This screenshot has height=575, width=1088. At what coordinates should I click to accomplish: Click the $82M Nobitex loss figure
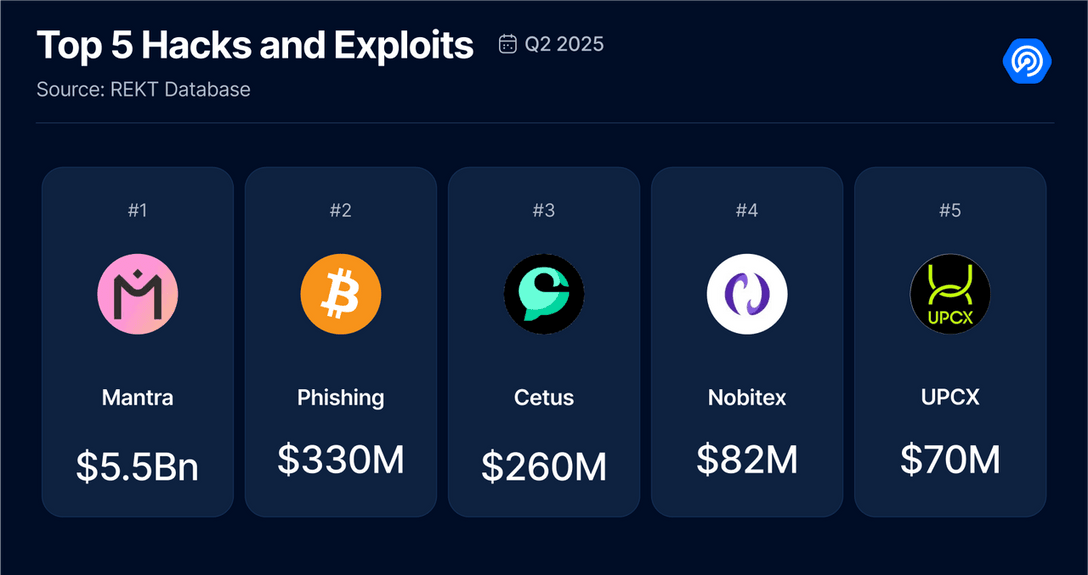point(747,459)
